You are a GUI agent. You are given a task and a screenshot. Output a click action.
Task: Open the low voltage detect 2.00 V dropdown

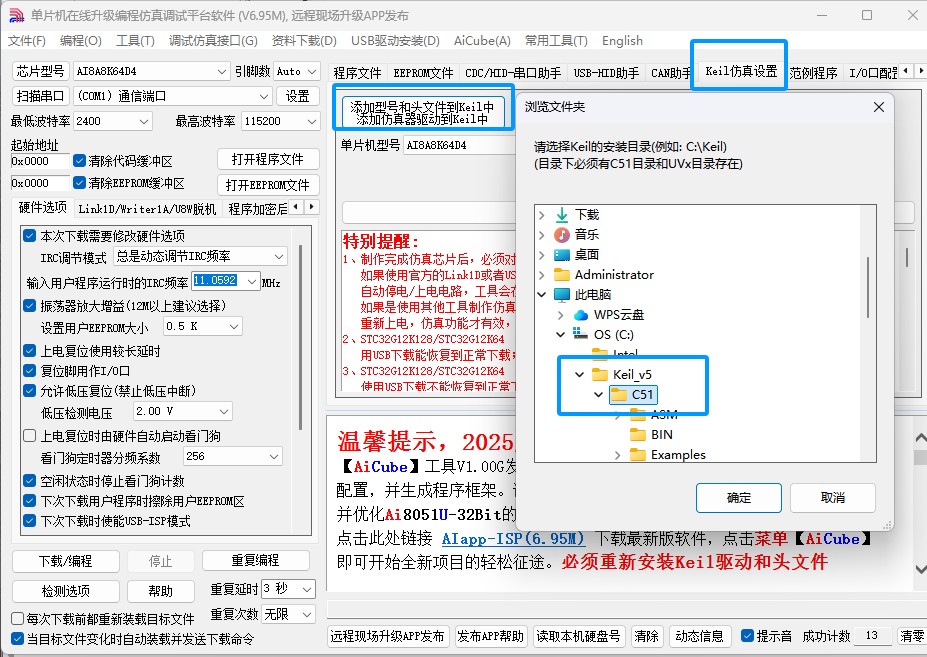click(x=182, y=411)
